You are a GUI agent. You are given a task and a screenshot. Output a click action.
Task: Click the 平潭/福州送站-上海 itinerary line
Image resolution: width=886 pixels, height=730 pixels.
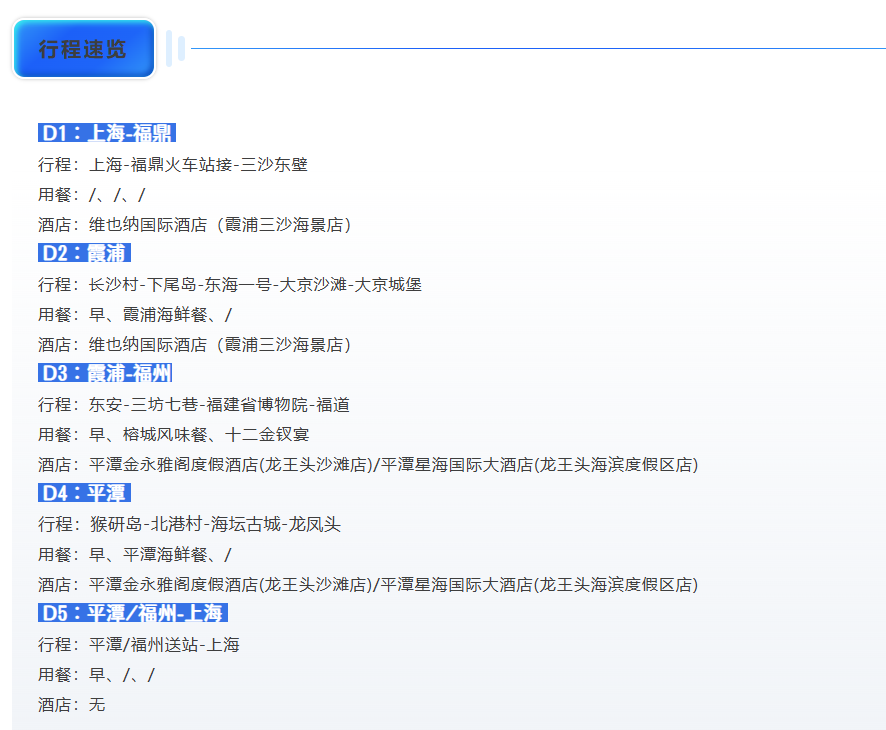coord(139,645)
